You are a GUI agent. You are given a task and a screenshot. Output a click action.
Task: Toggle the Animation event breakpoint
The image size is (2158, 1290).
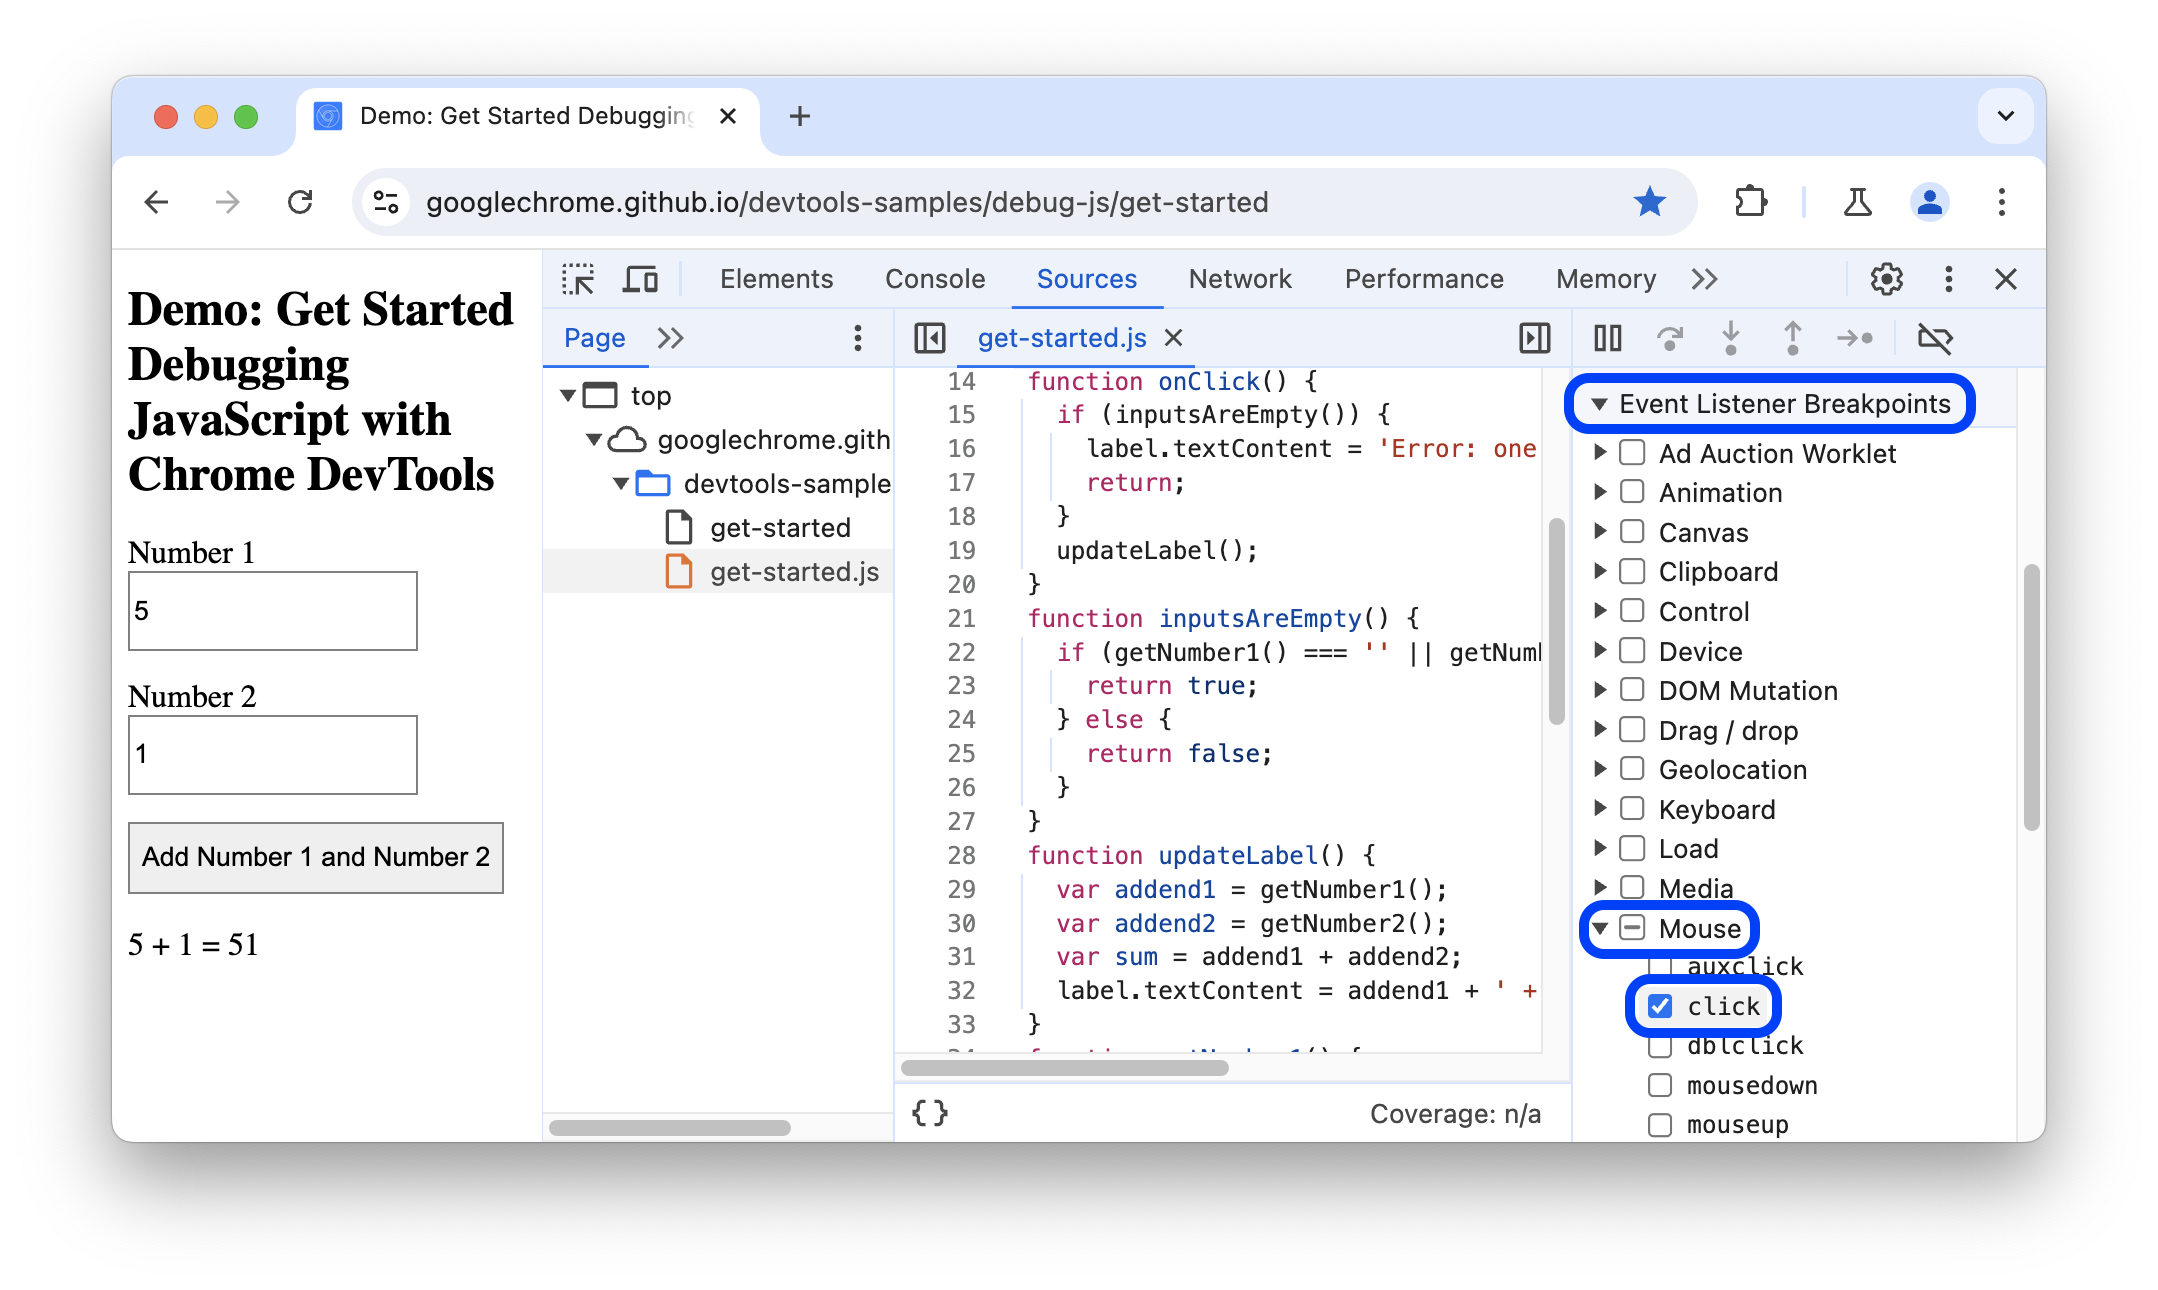coord(1632,491)
